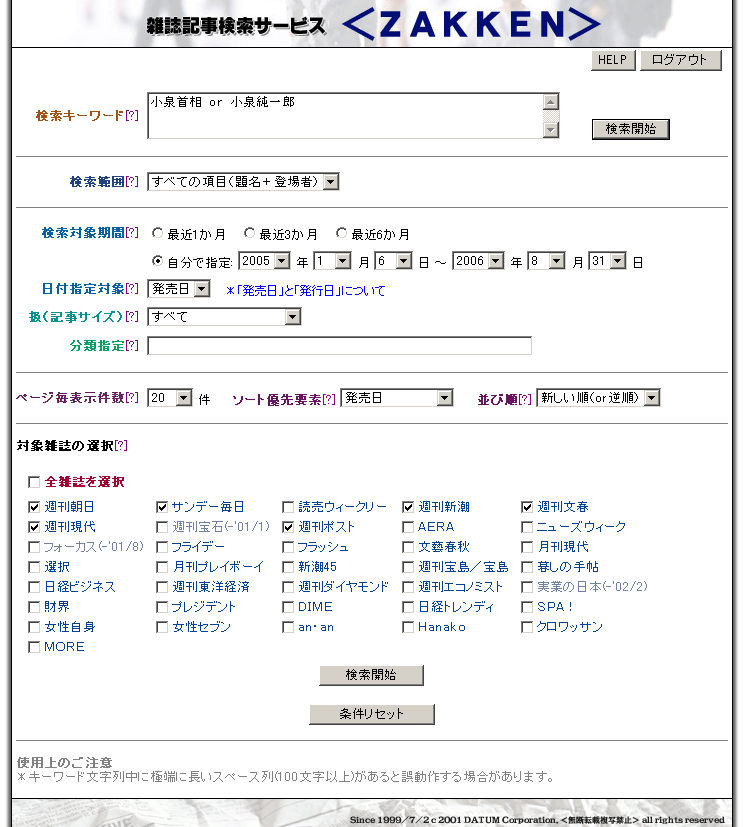
Task: Uncheck the 週刊新潮 checkbox
Action: pyautogui.click(x=408, y=507)
